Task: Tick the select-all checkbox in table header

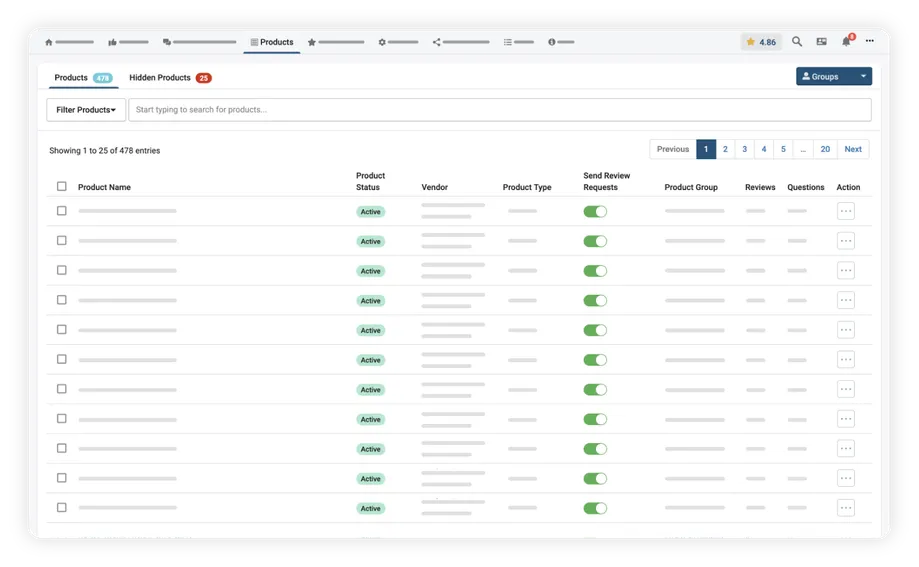Action: pos(62,186)
